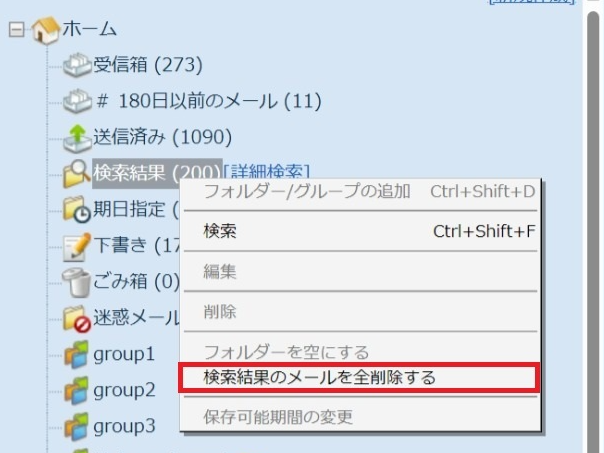Click the spam (迷惑メール) folder icon
604x453 pixels.
tap(76, 318)
